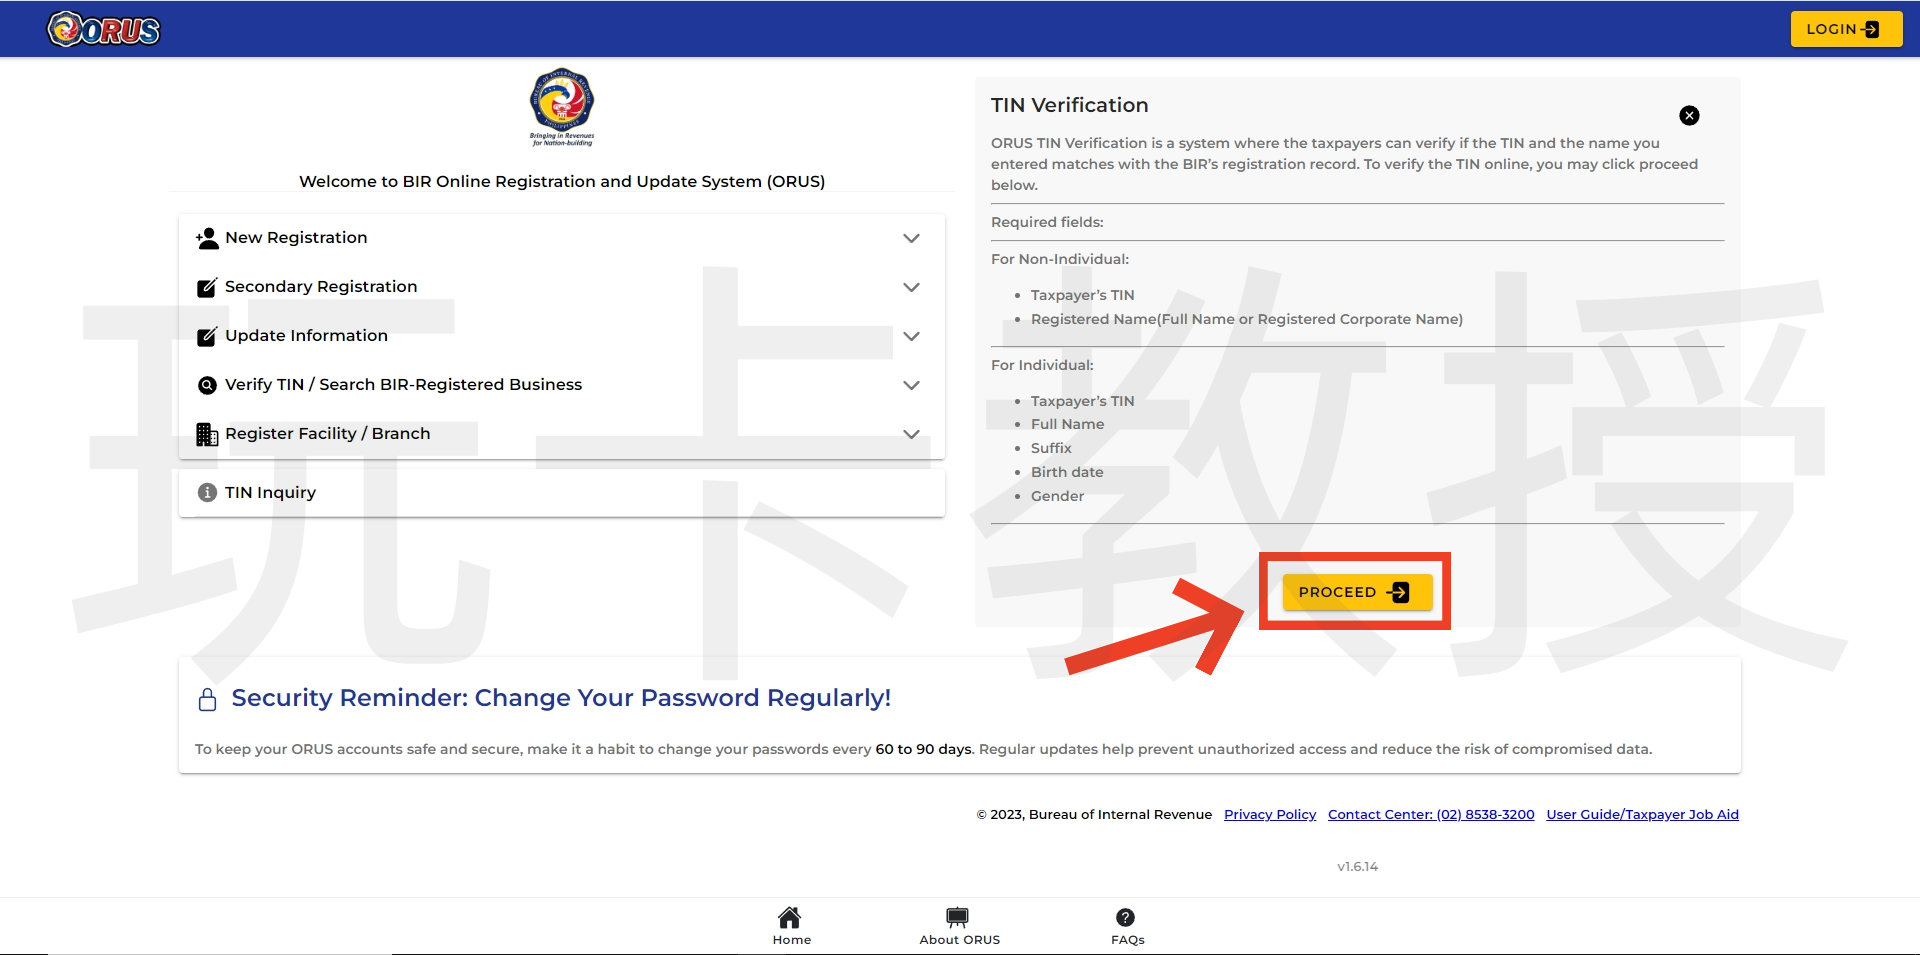
Task: Click the Verify TIN magnifier icon
Action: [x=207, y=385]
